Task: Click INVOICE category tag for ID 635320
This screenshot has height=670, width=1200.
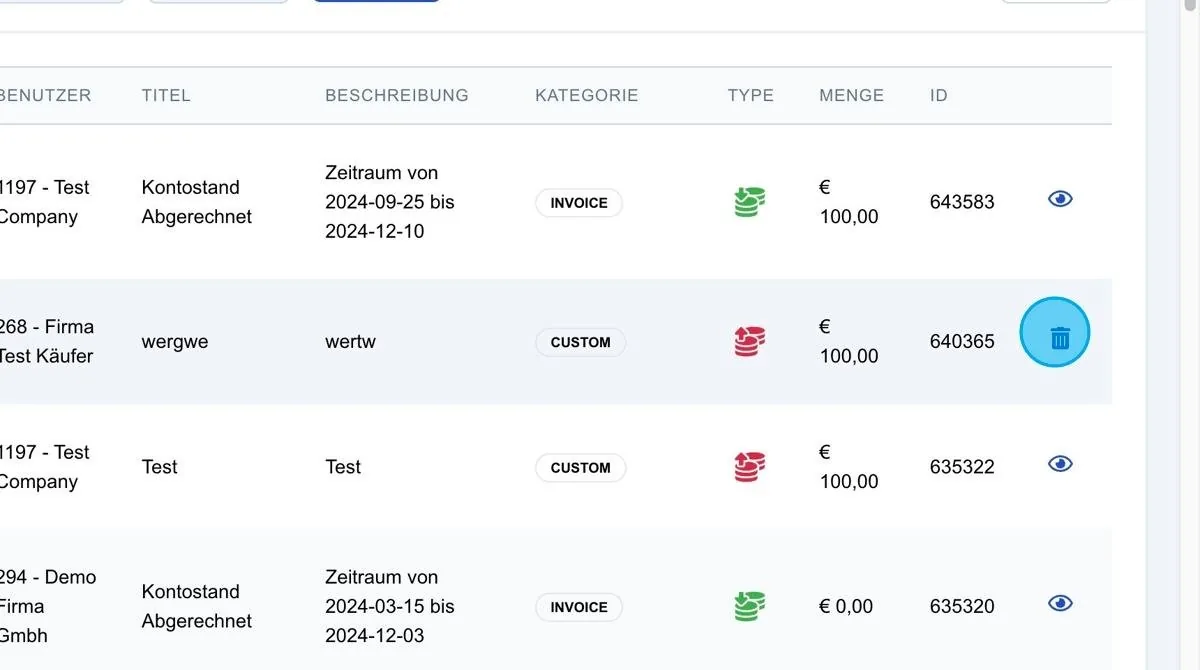Action: 579,607
